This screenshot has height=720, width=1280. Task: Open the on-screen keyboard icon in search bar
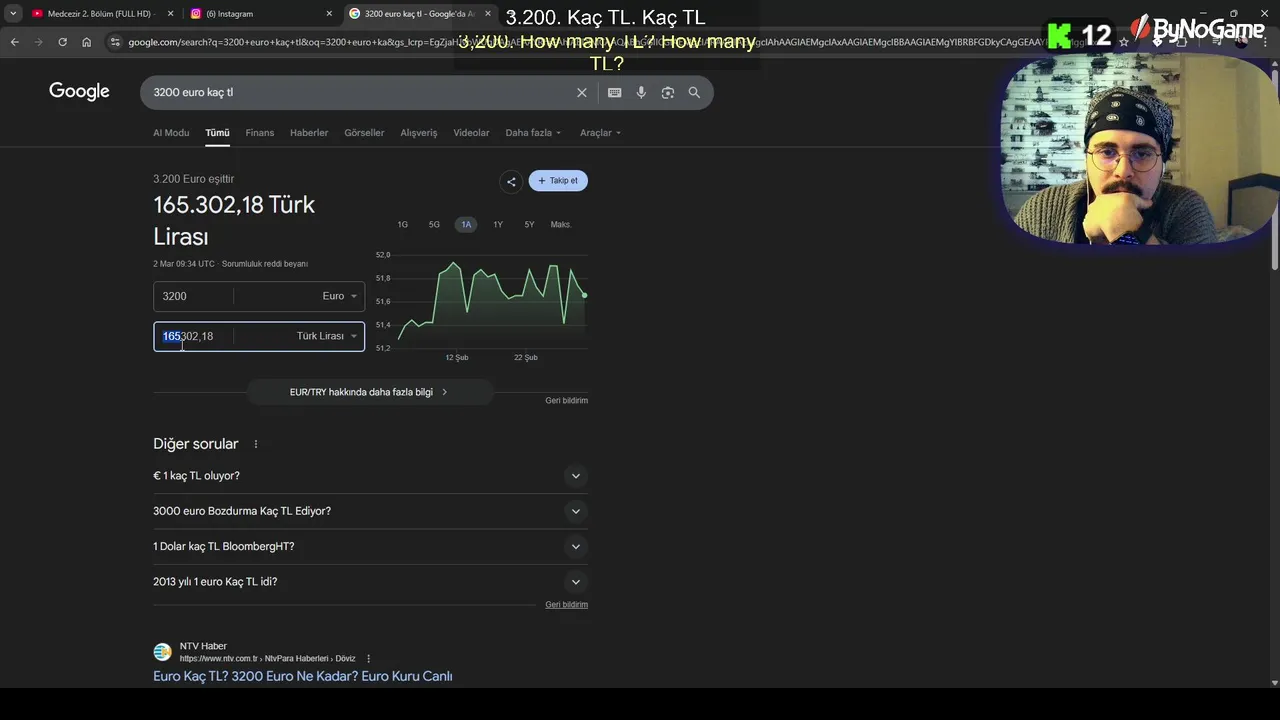coord(614,92)
